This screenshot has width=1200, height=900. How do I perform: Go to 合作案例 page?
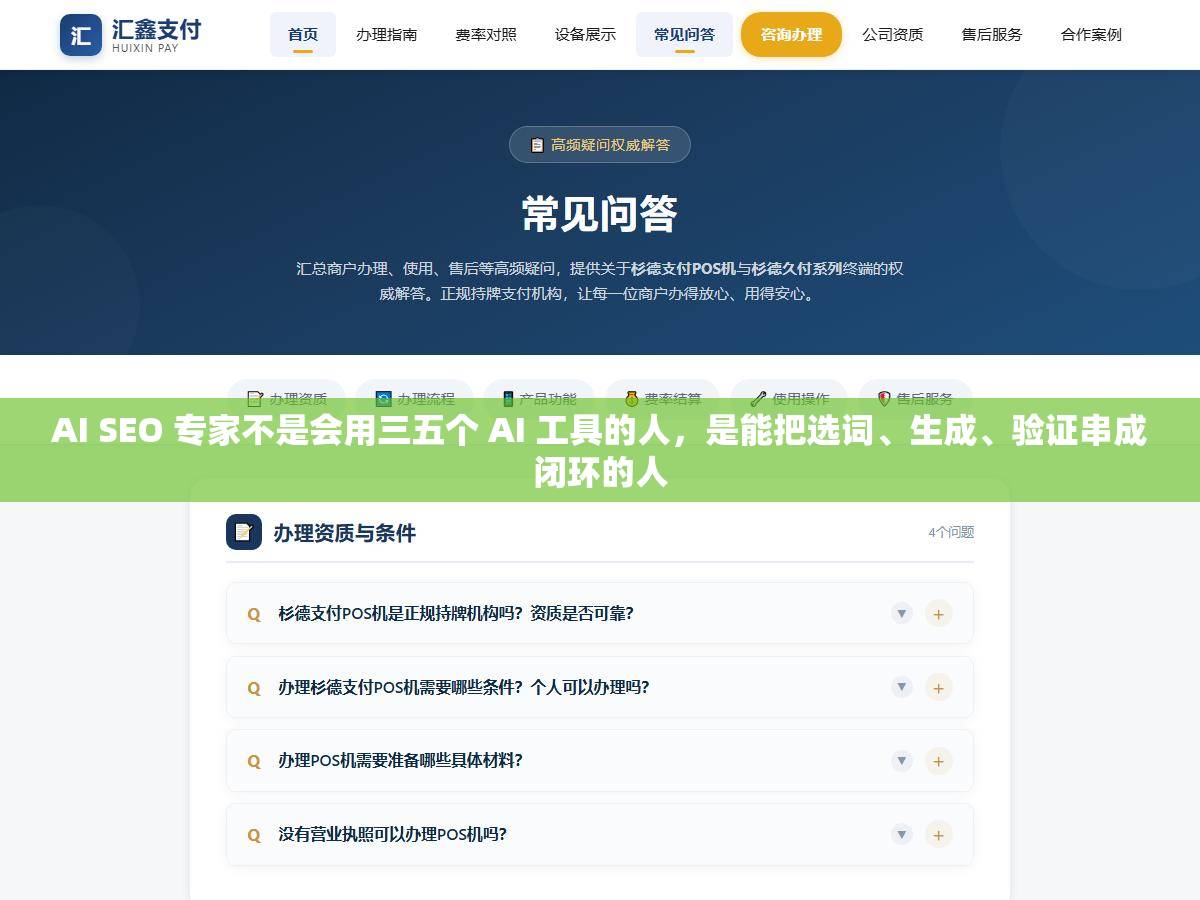[x=1091, y=35]
